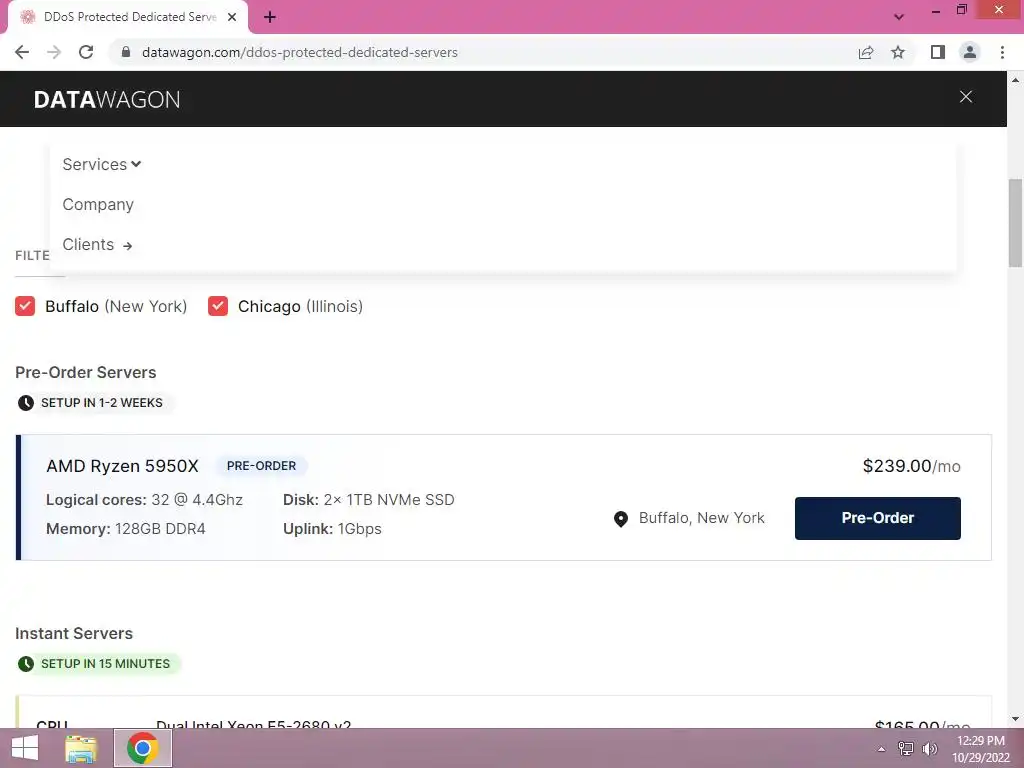Viewport: 1024px width, 768px height.
Task: Show hidden system tray icons
Action: pyautogui.click(x=881, y=749)
